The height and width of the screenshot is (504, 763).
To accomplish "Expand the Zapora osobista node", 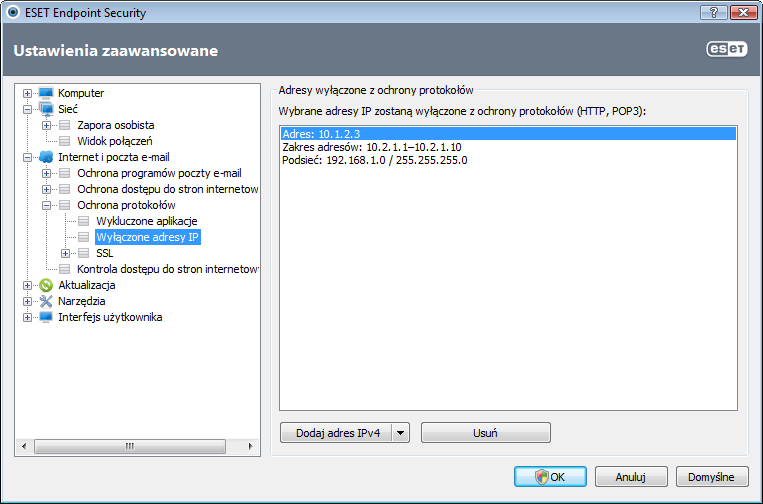I will coord(46,126).
